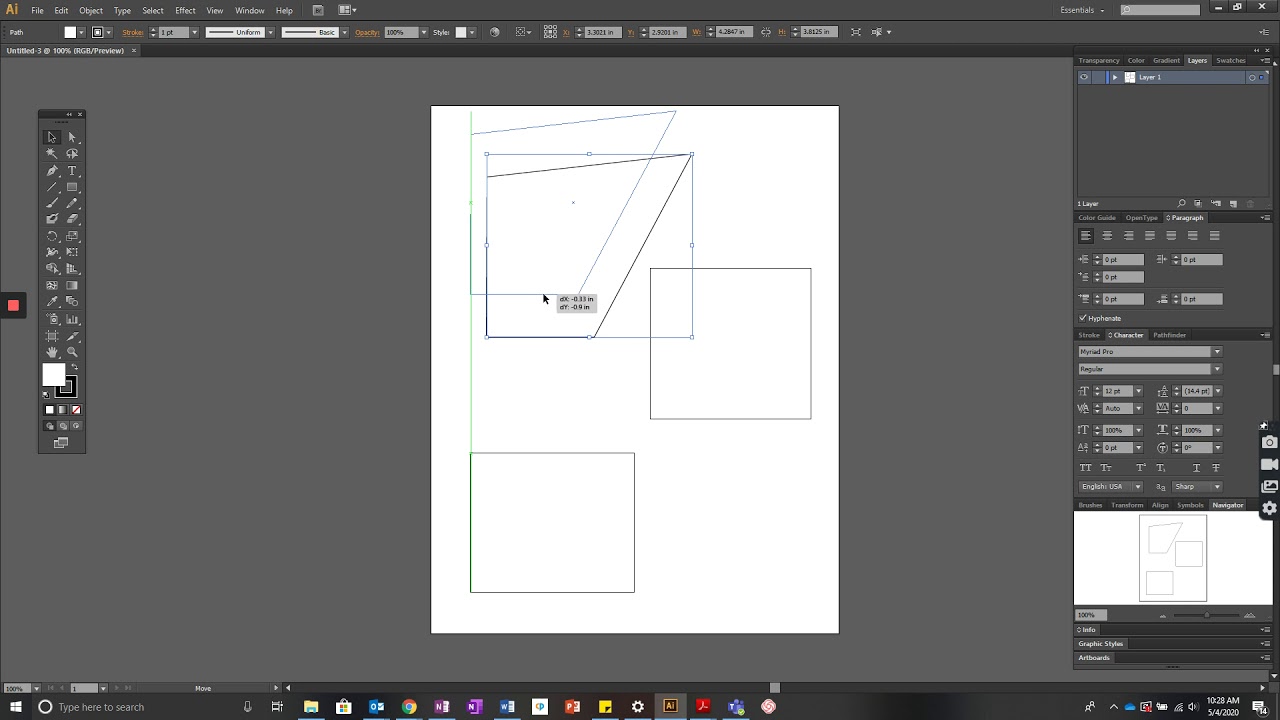Pick the Eyedropper tool
This screenshot has height=720, width=1280.
52,301
